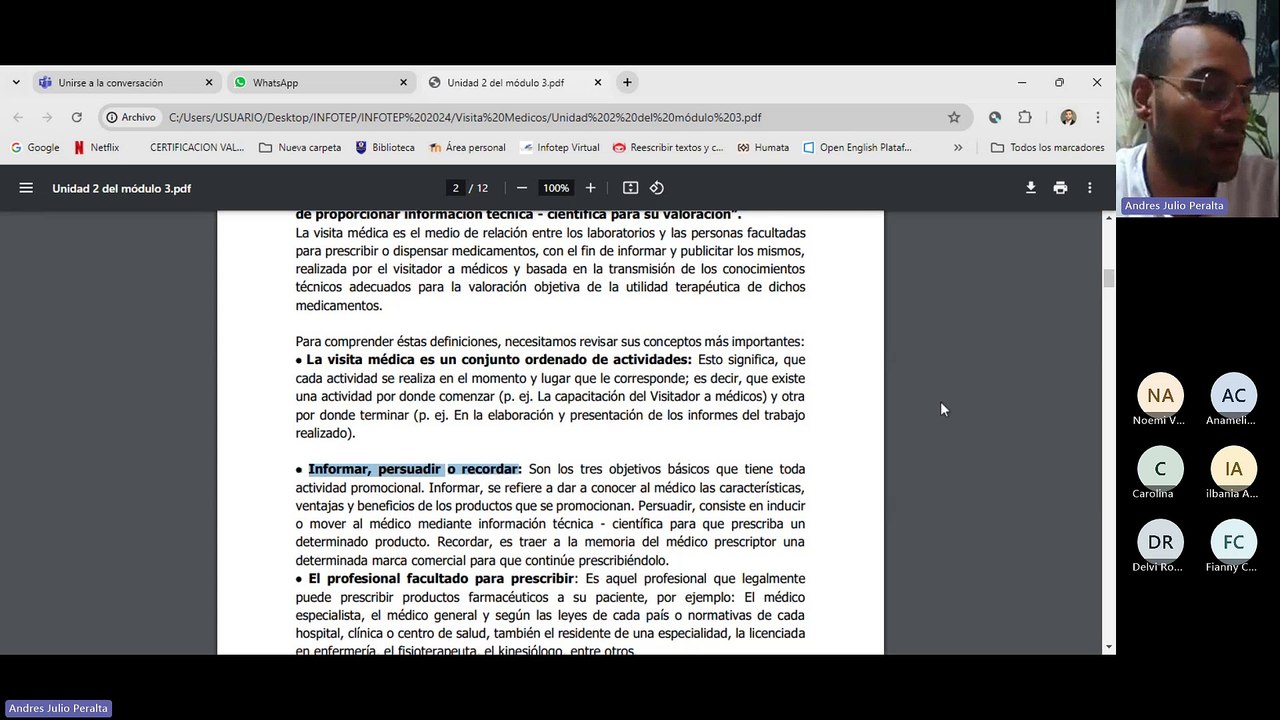Open the Área personal bookmark
Screen dimensions: 1280x720
[467, 147]
